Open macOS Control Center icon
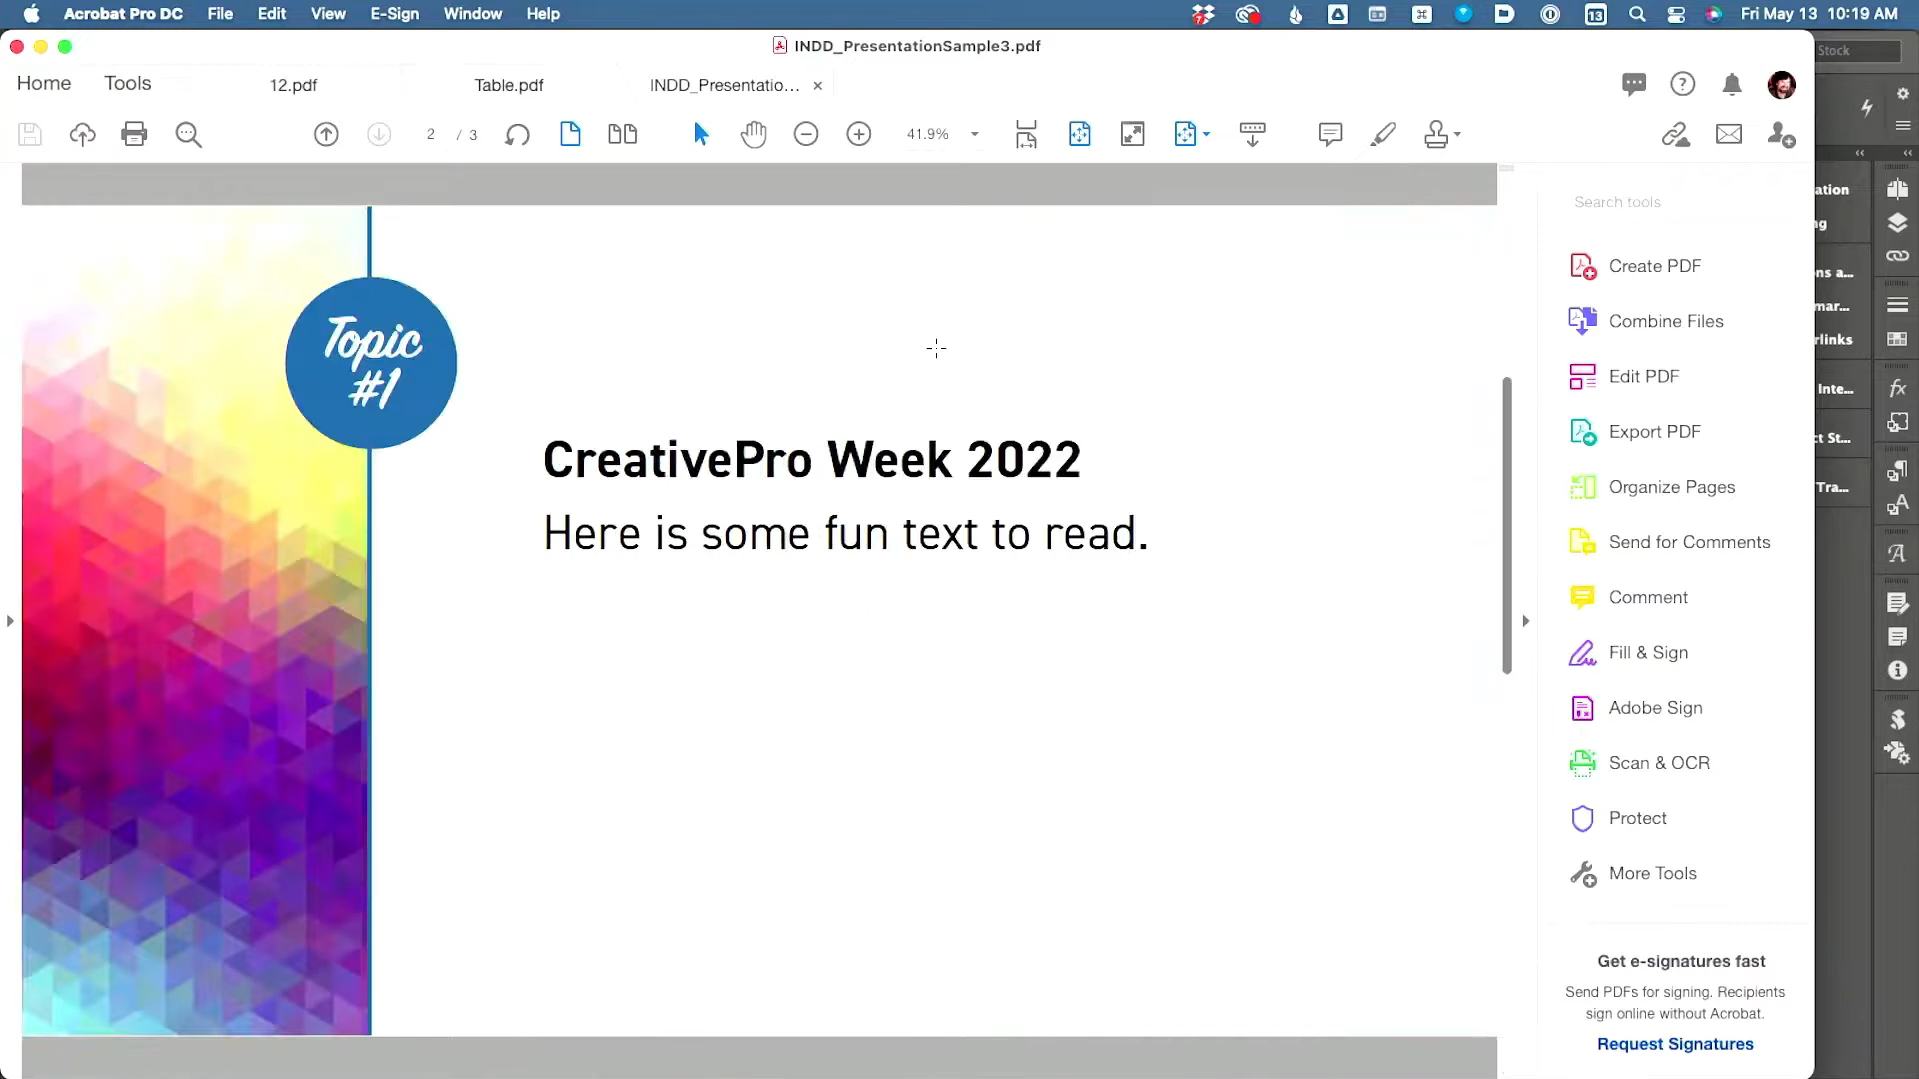 [1677, 14]
